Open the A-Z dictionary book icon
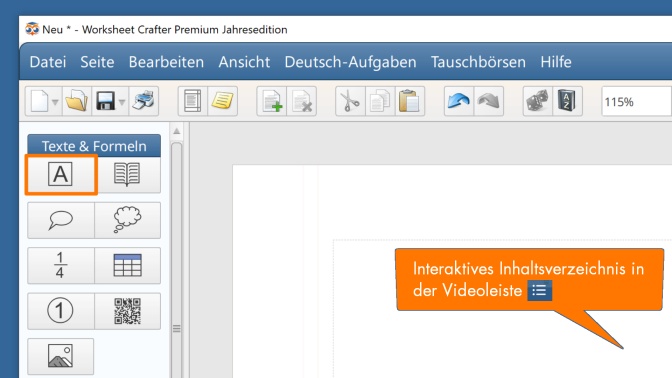672x378 pixels. click(x=567, y=102)
